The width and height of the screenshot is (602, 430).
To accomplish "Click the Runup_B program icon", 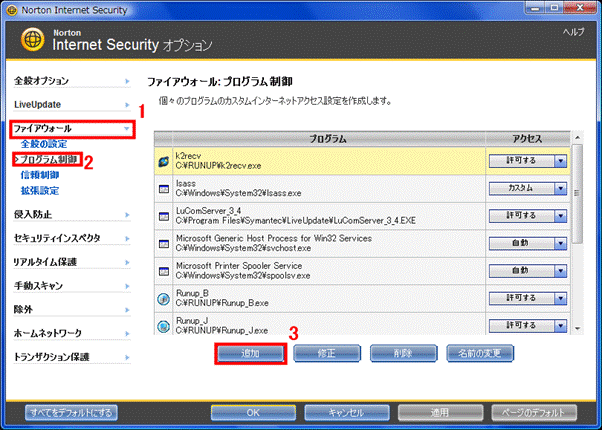I will coord(164,299).
